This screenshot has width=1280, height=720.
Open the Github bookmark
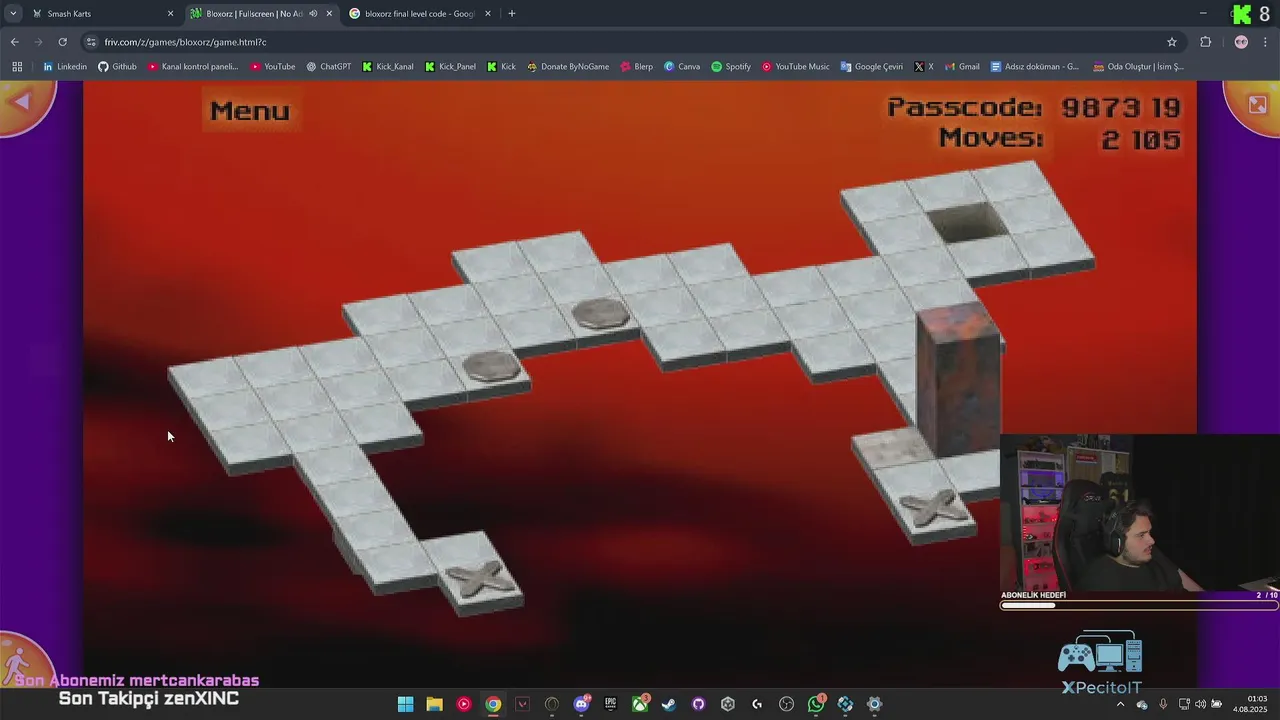(117, 67)
